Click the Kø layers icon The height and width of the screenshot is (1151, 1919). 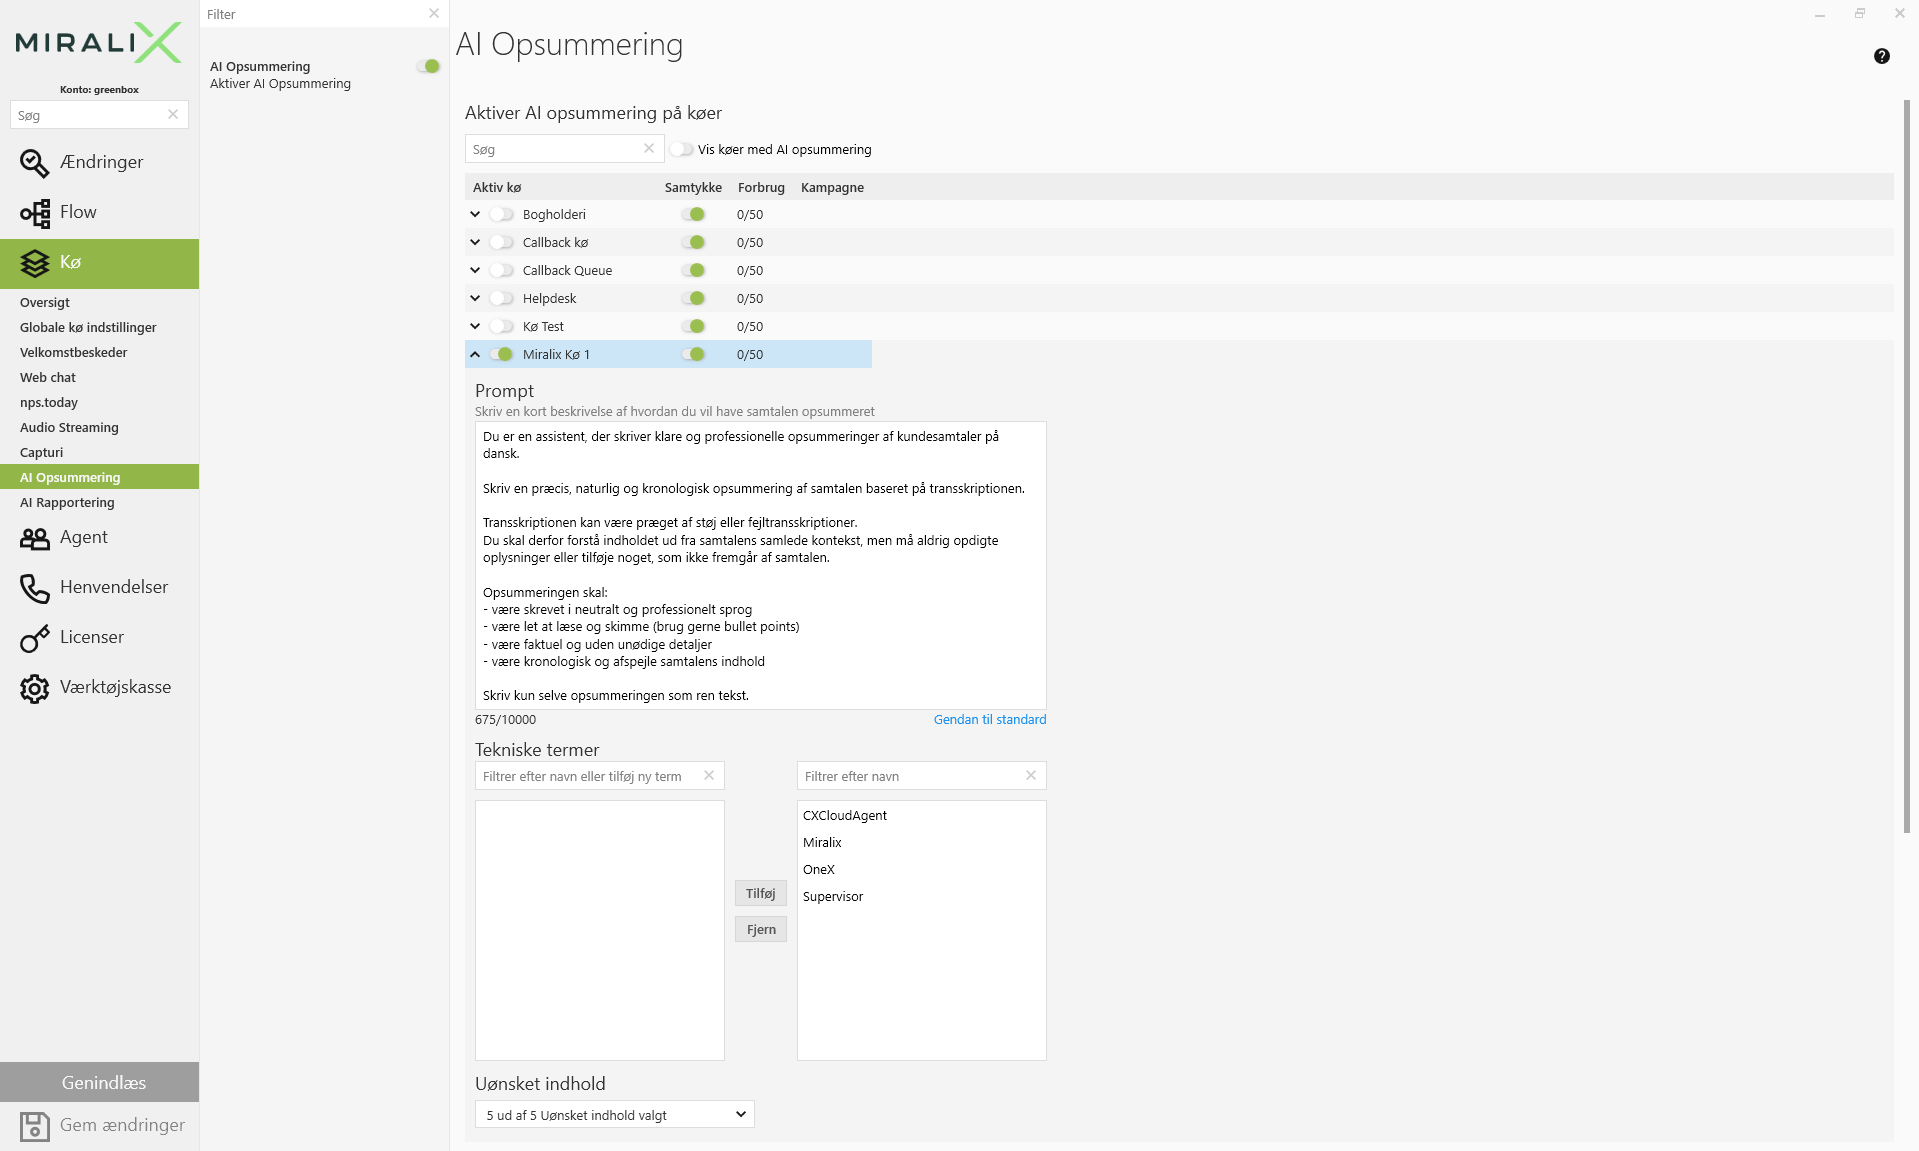[34, 263]
